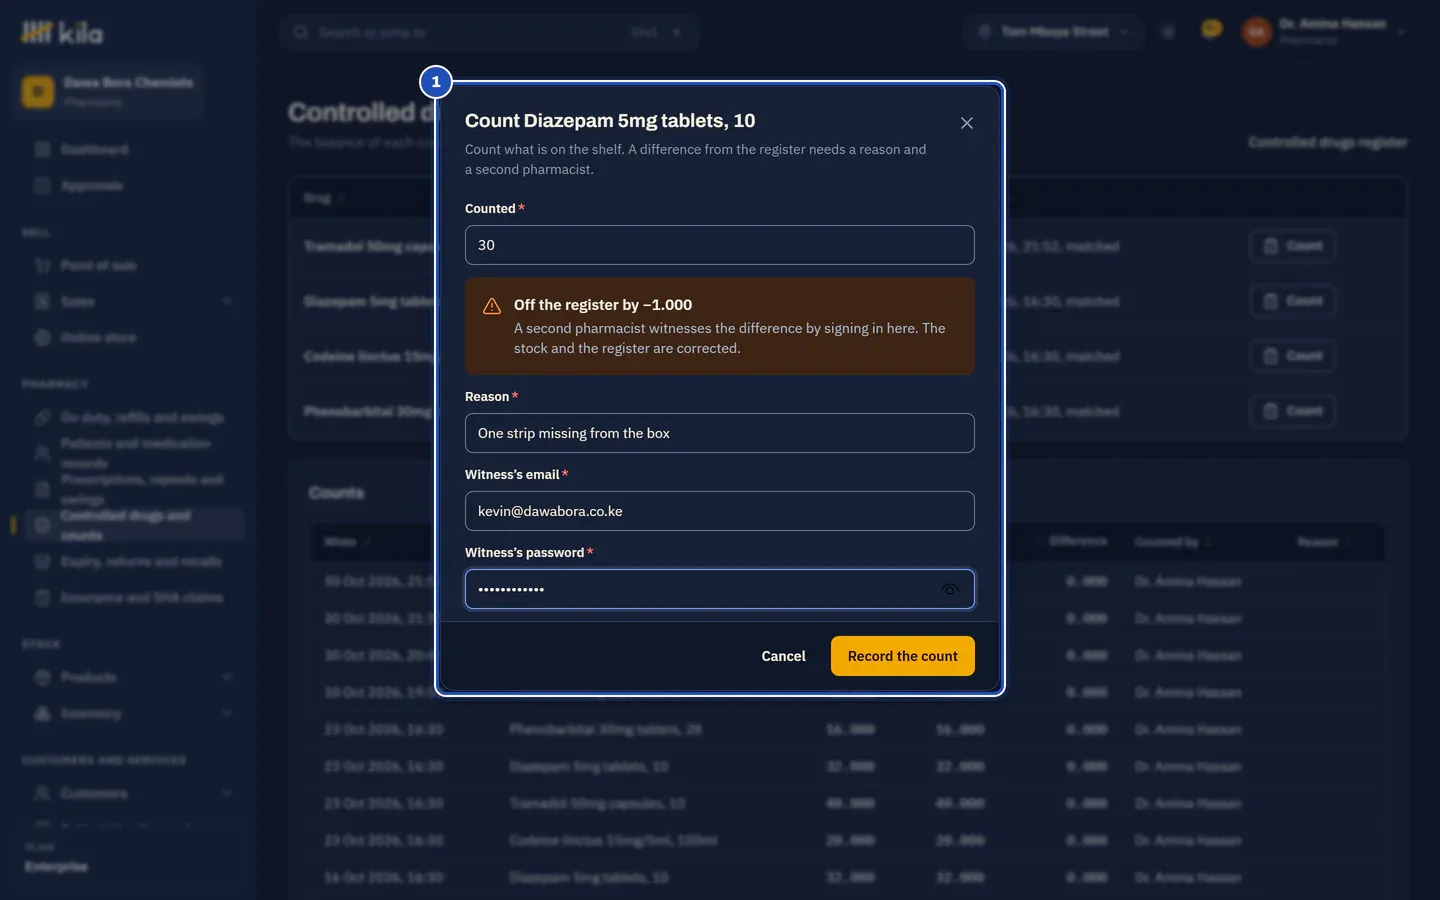The width and height of the screenshot is (1440, 900).
Task: Expand the Inventory sidebar chevron
Action: pyautogui.click(x=227, y=714)
